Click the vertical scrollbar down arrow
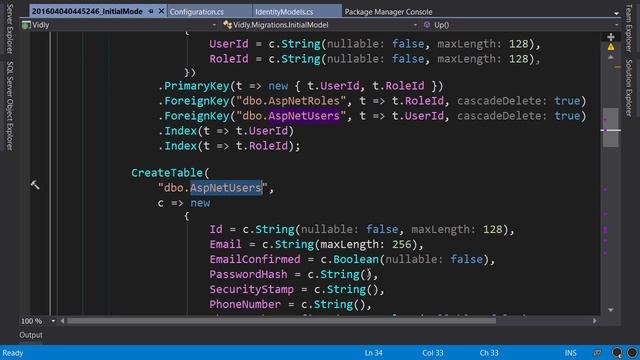The height and width of the screenshot is (360, 640). click(x=611, y=310)
